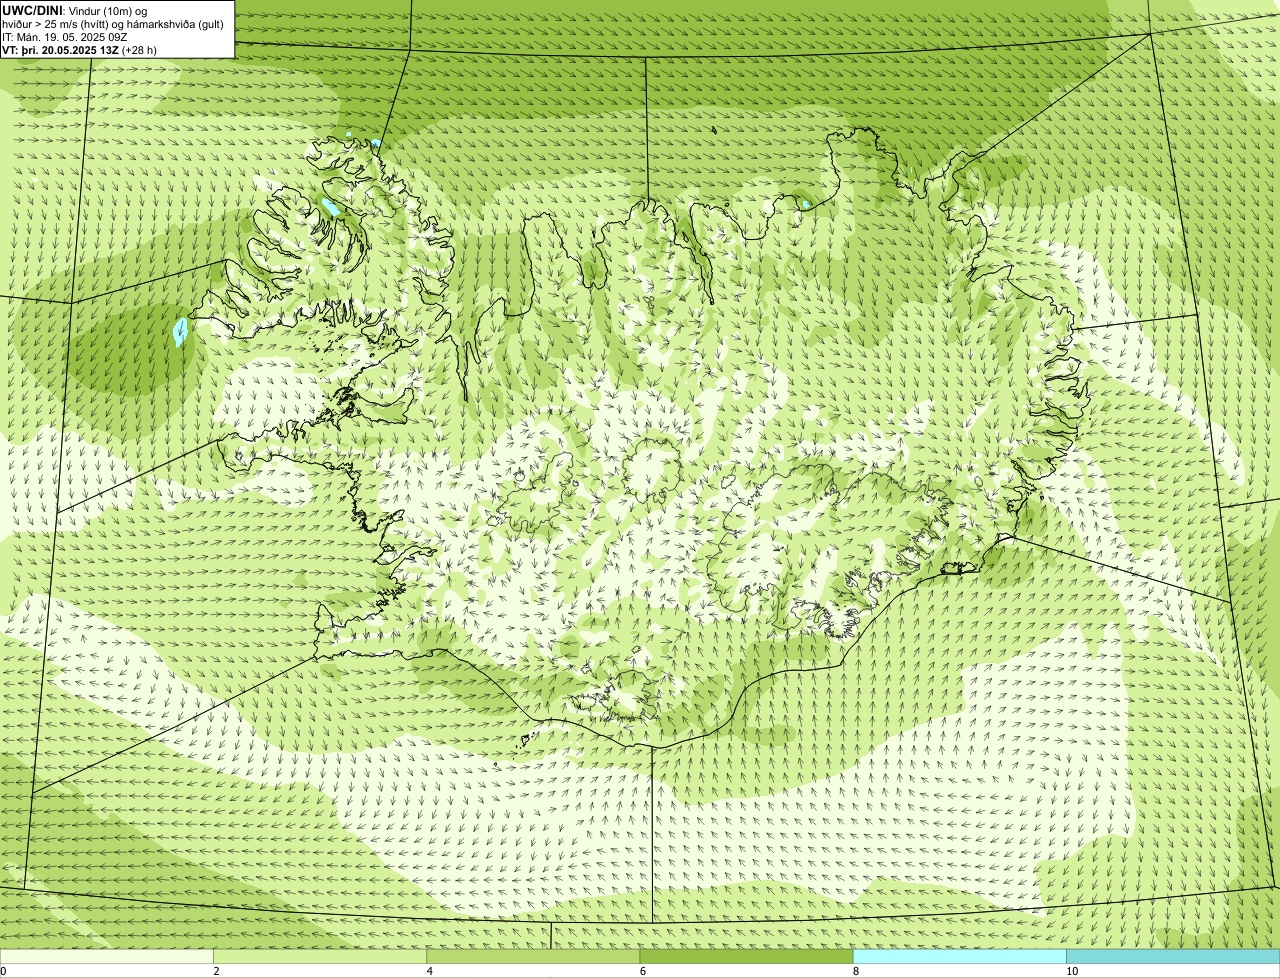Click the 4–6 m/s medium green legend segment

[x=533, y=957]
